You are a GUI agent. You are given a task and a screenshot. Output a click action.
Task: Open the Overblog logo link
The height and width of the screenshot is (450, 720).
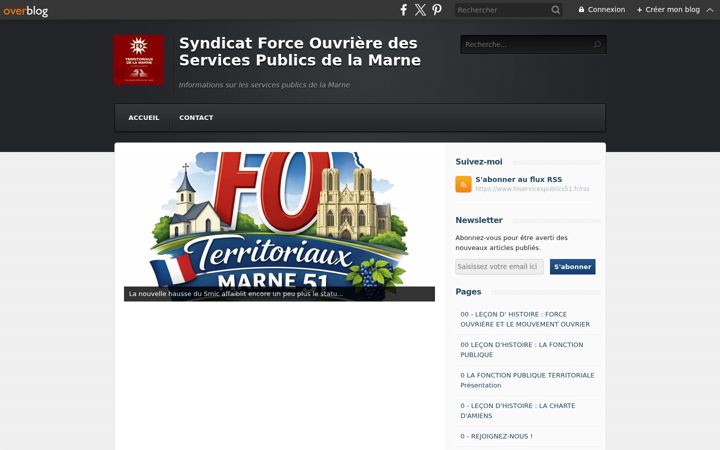pos(25,11)
